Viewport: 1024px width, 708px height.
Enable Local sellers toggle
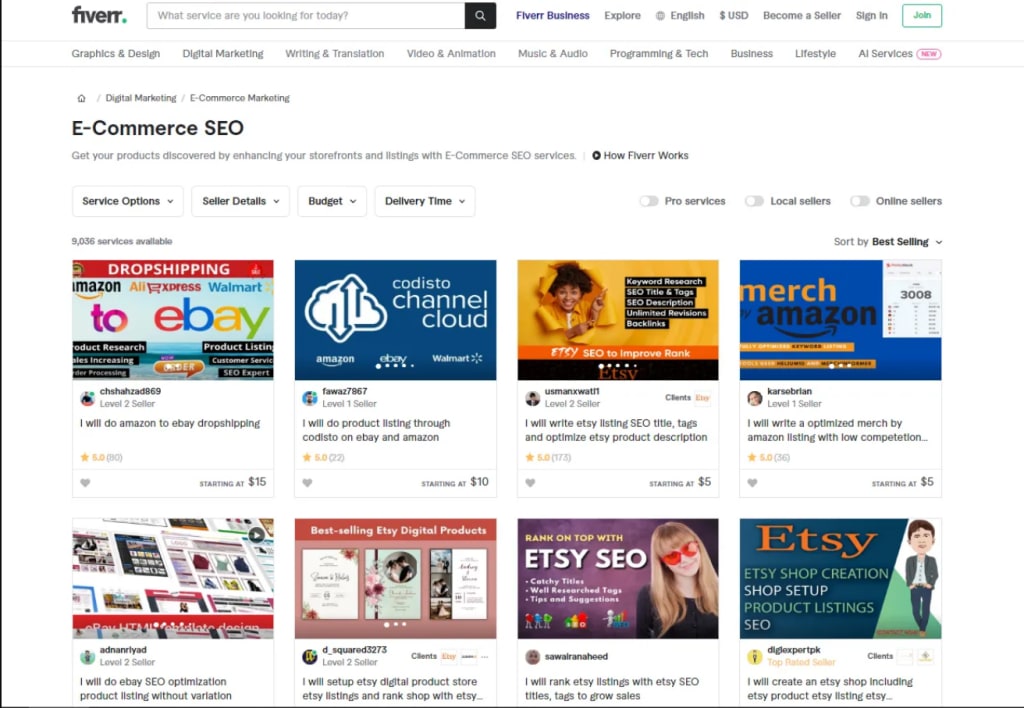point(754,201)
